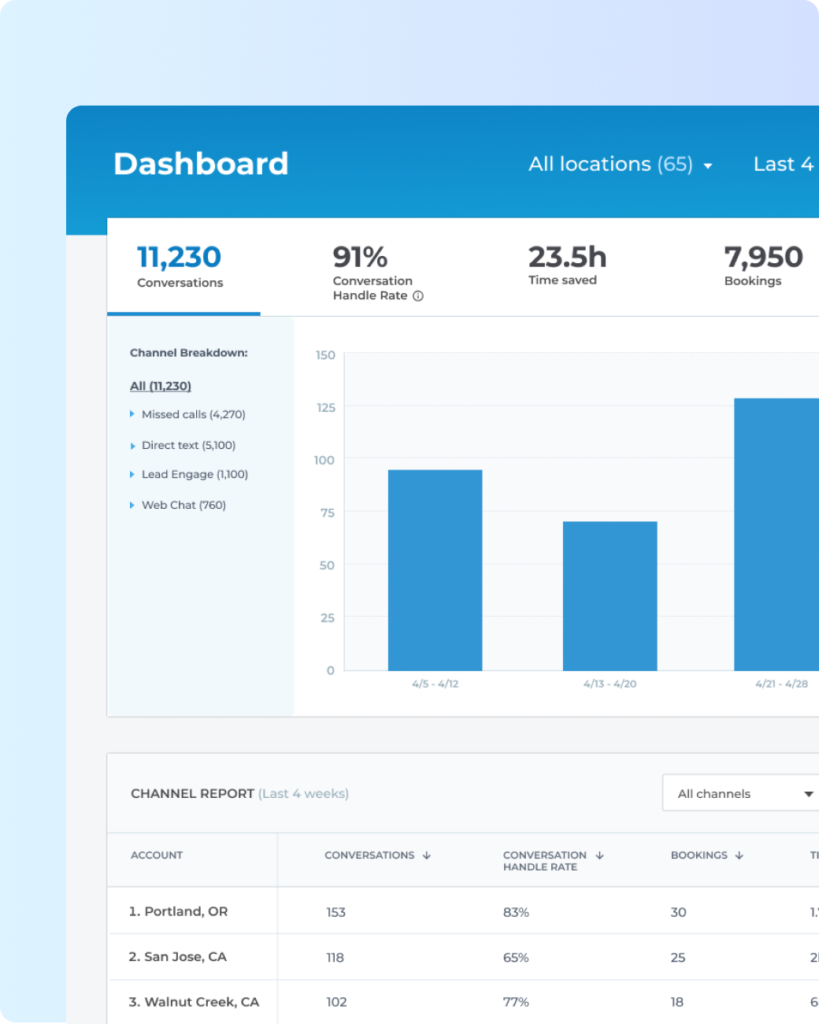Click the Account column header
Screen dimensions: 819x1024
pyautogui.click(x=157, y=856)
